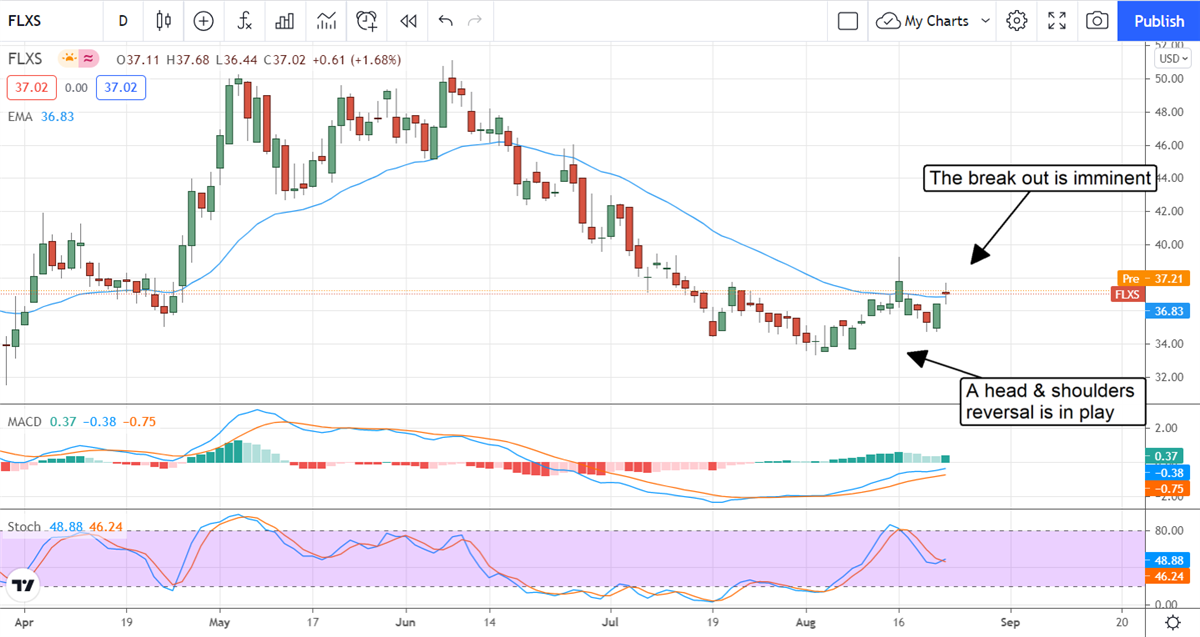Redo the last chart action

click(x=475, y=20)
